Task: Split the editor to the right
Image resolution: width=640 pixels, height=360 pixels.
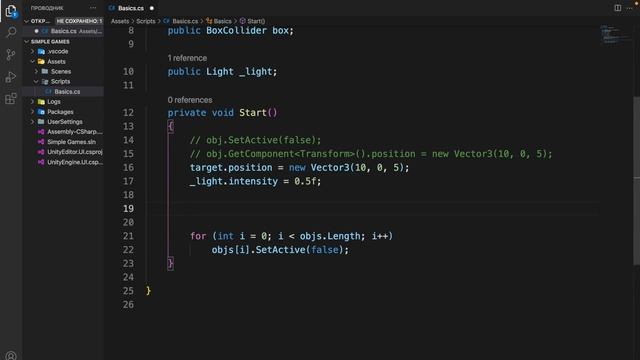Action: (x=618, y=8)
